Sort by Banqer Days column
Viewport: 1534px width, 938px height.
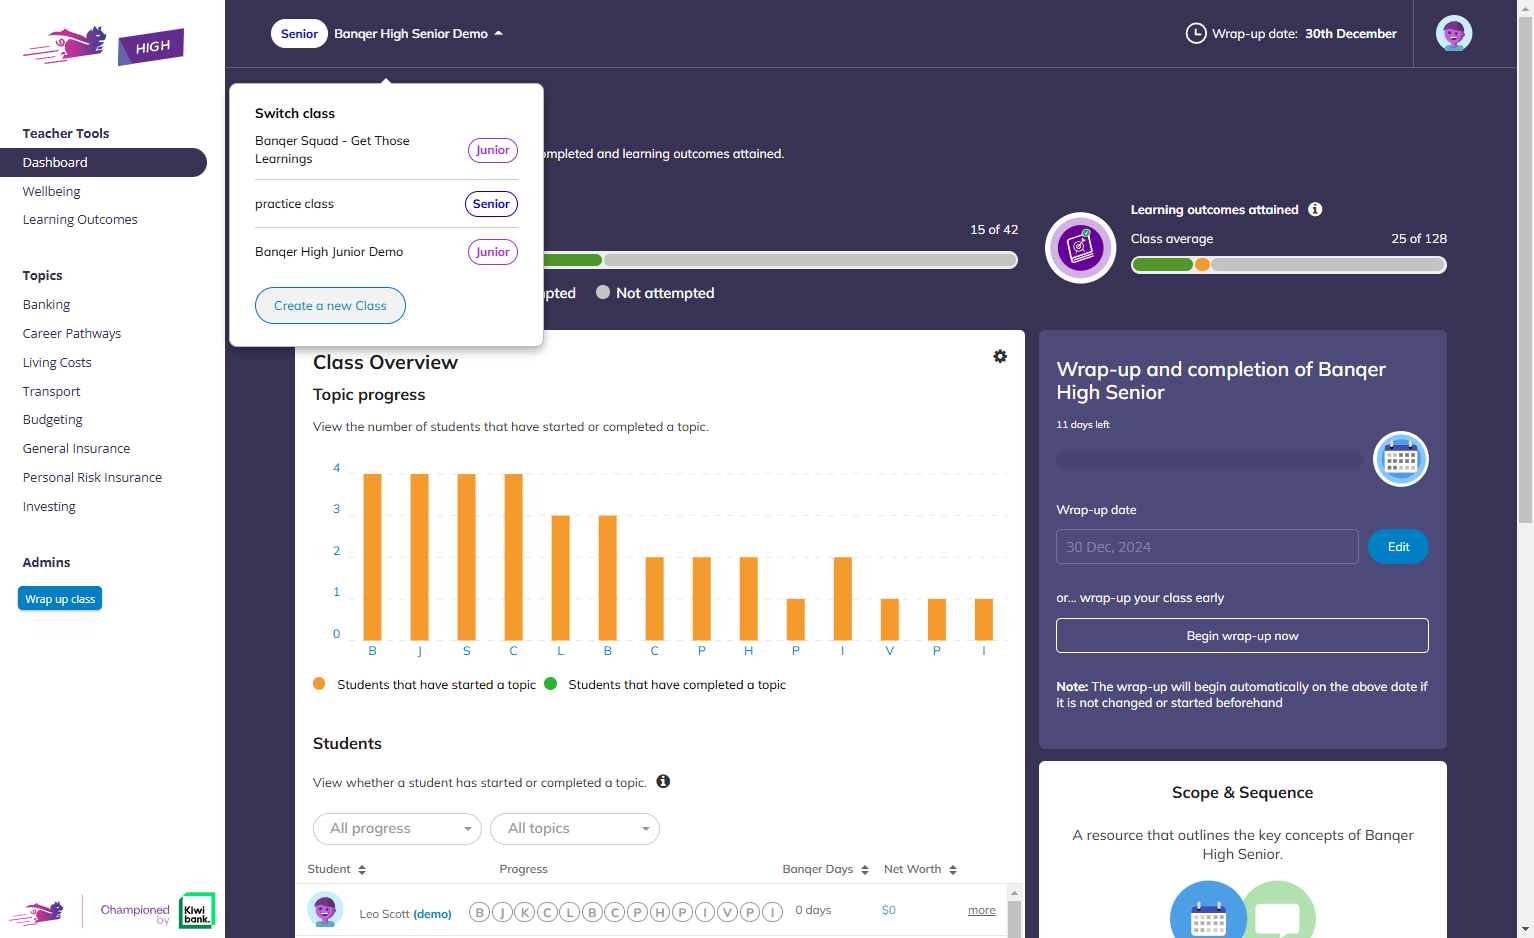coord(865,870)
